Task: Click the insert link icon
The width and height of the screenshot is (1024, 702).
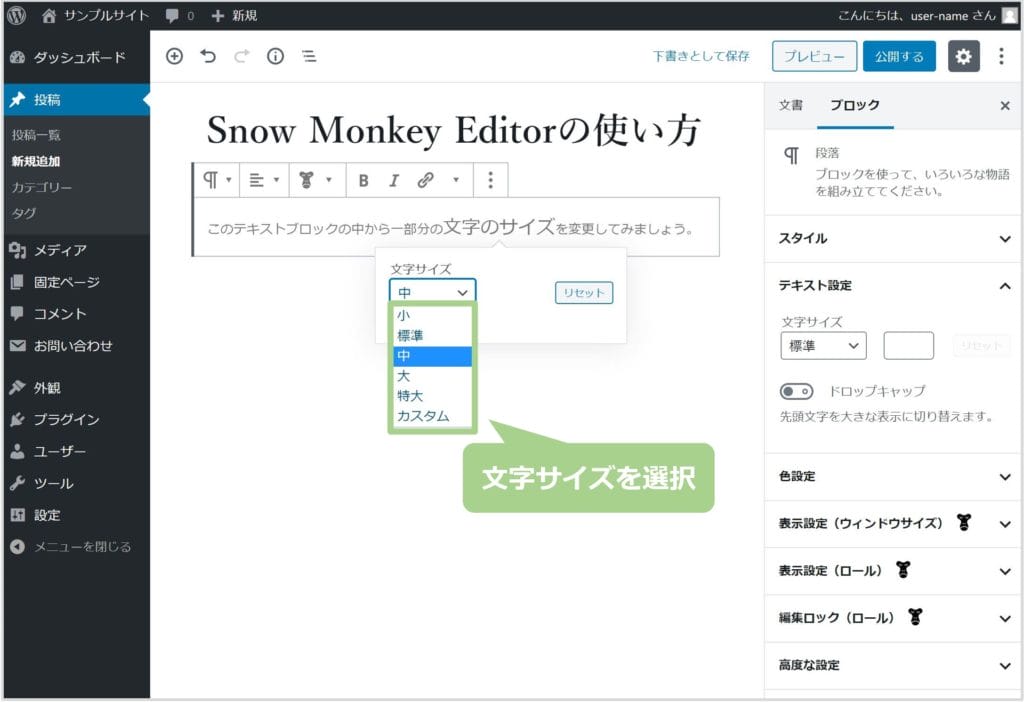Action: point(425,180)
